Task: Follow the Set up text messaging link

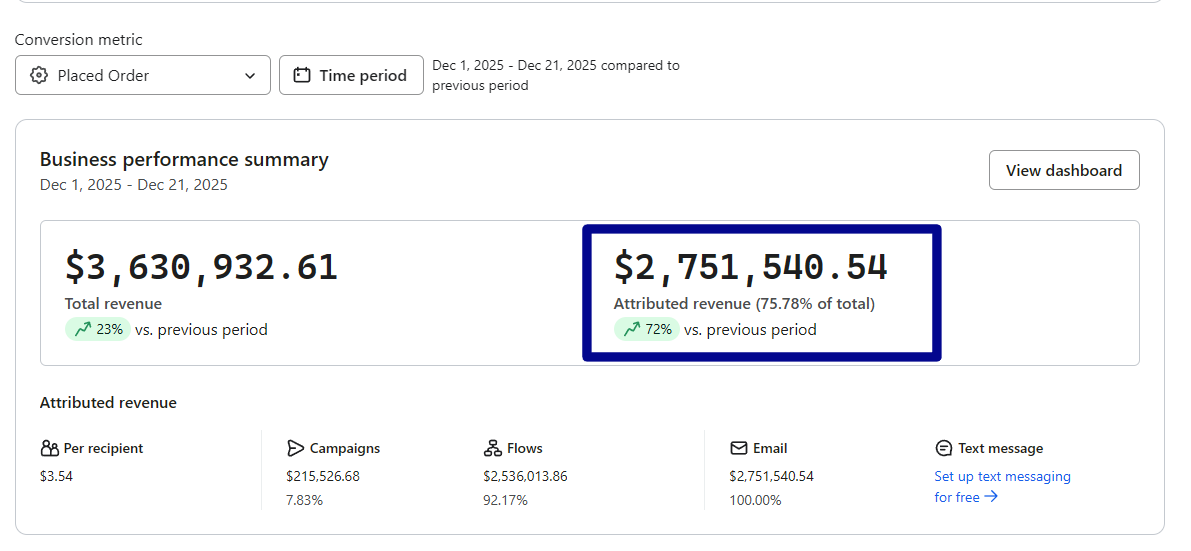Action: [x=1002, y=477]
